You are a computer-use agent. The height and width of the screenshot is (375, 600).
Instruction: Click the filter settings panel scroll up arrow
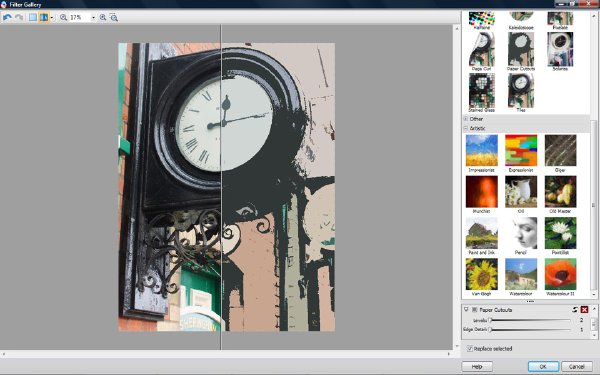pyautogui.click(x=594, y=308)
